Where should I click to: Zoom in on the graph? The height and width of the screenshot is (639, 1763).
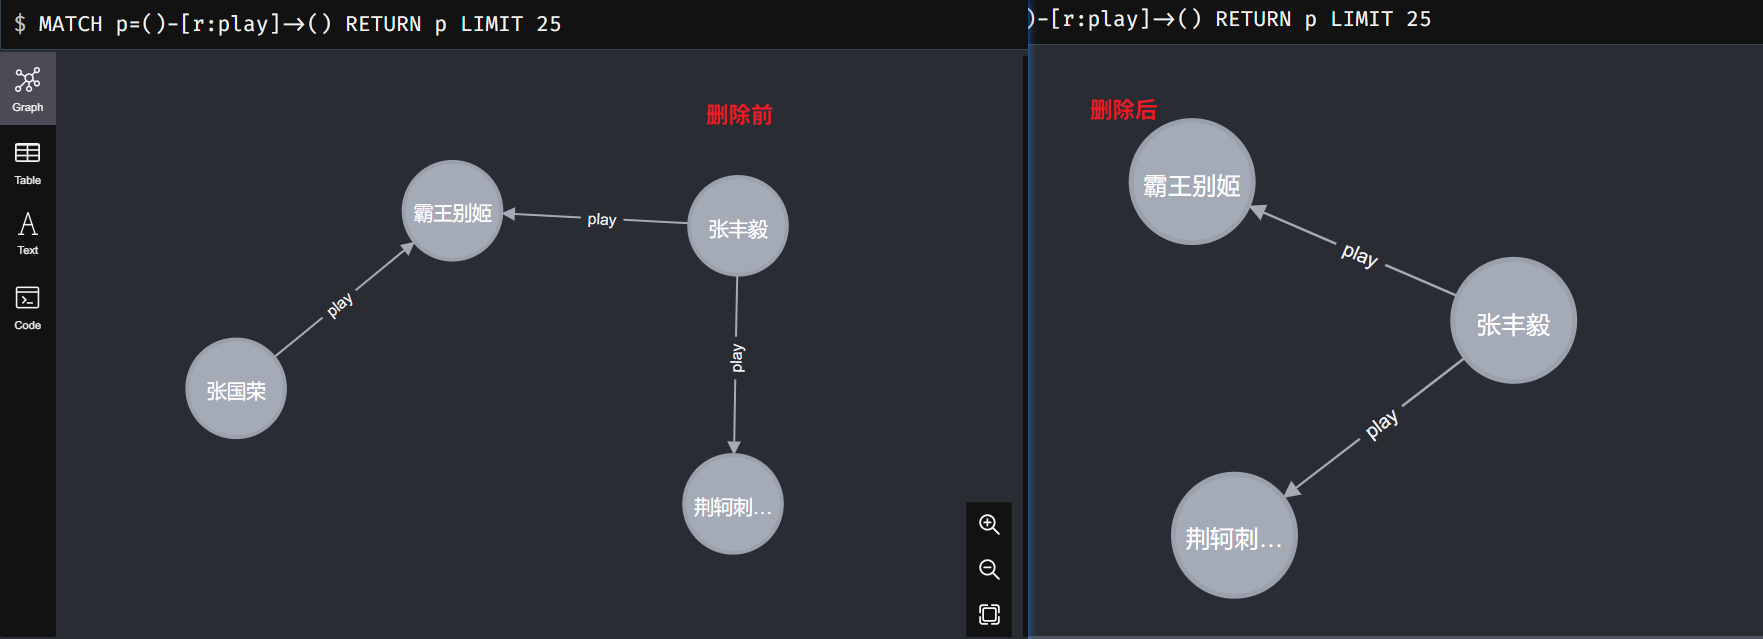(x=989, y=524)
